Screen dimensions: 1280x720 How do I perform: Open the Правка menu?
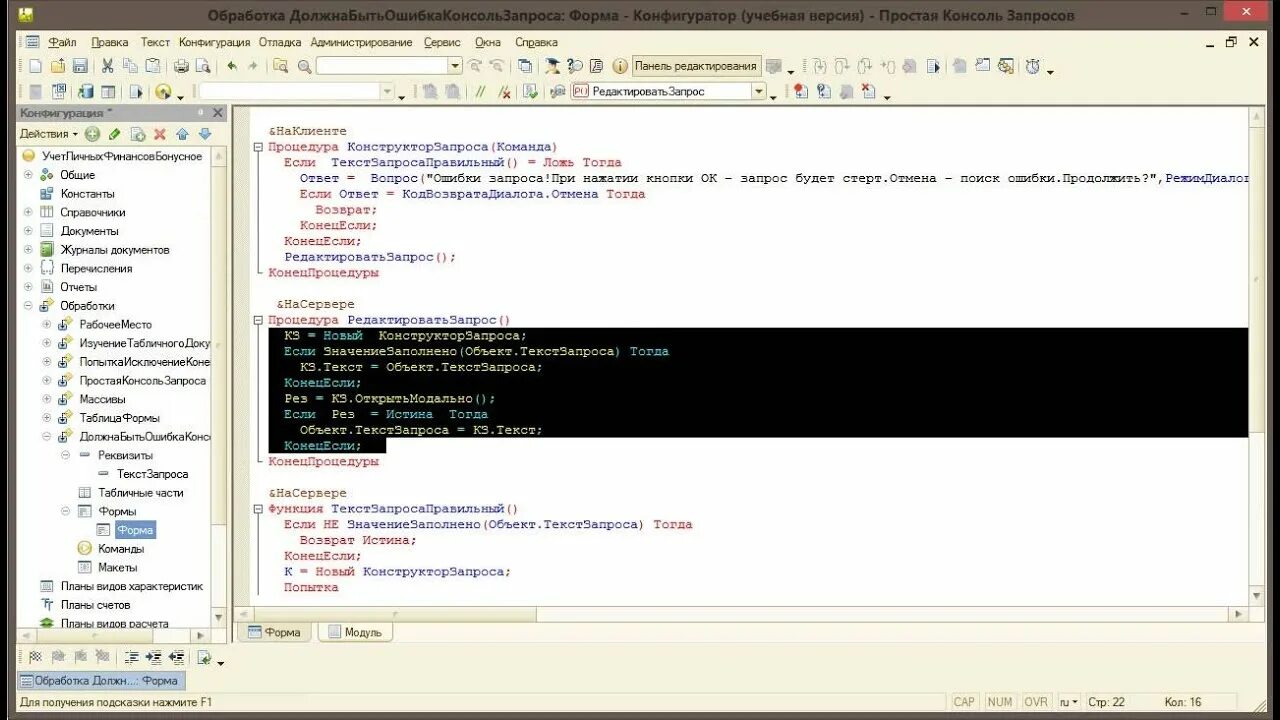tap(109, 42)
